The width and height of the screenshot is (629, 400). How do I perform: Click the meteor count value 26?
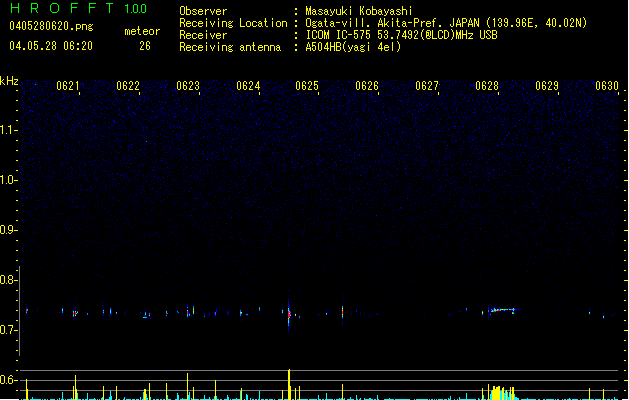[x=145, y=46]
